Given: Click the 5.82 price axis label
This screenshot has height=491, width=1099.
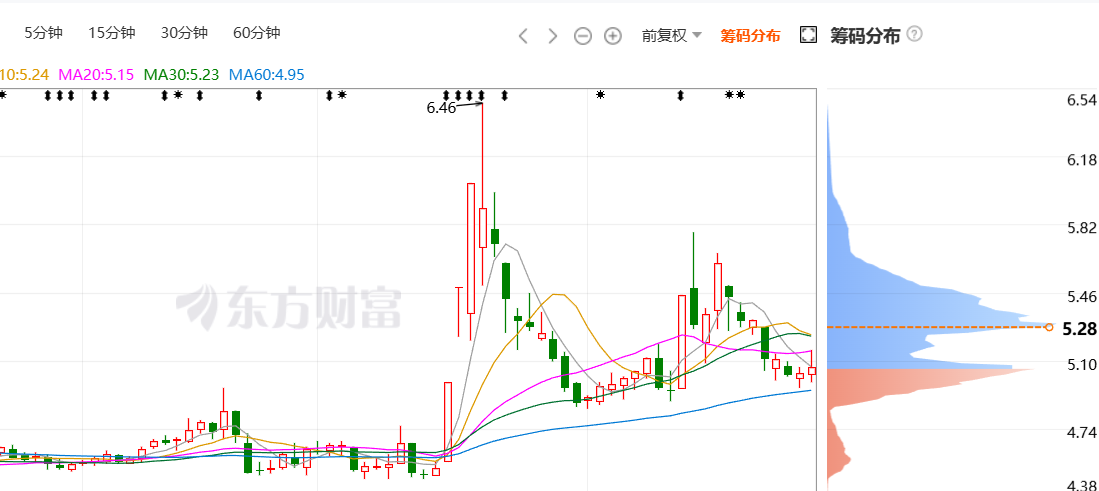Looking at the screenshot, I should click(x=1081, y=228).
